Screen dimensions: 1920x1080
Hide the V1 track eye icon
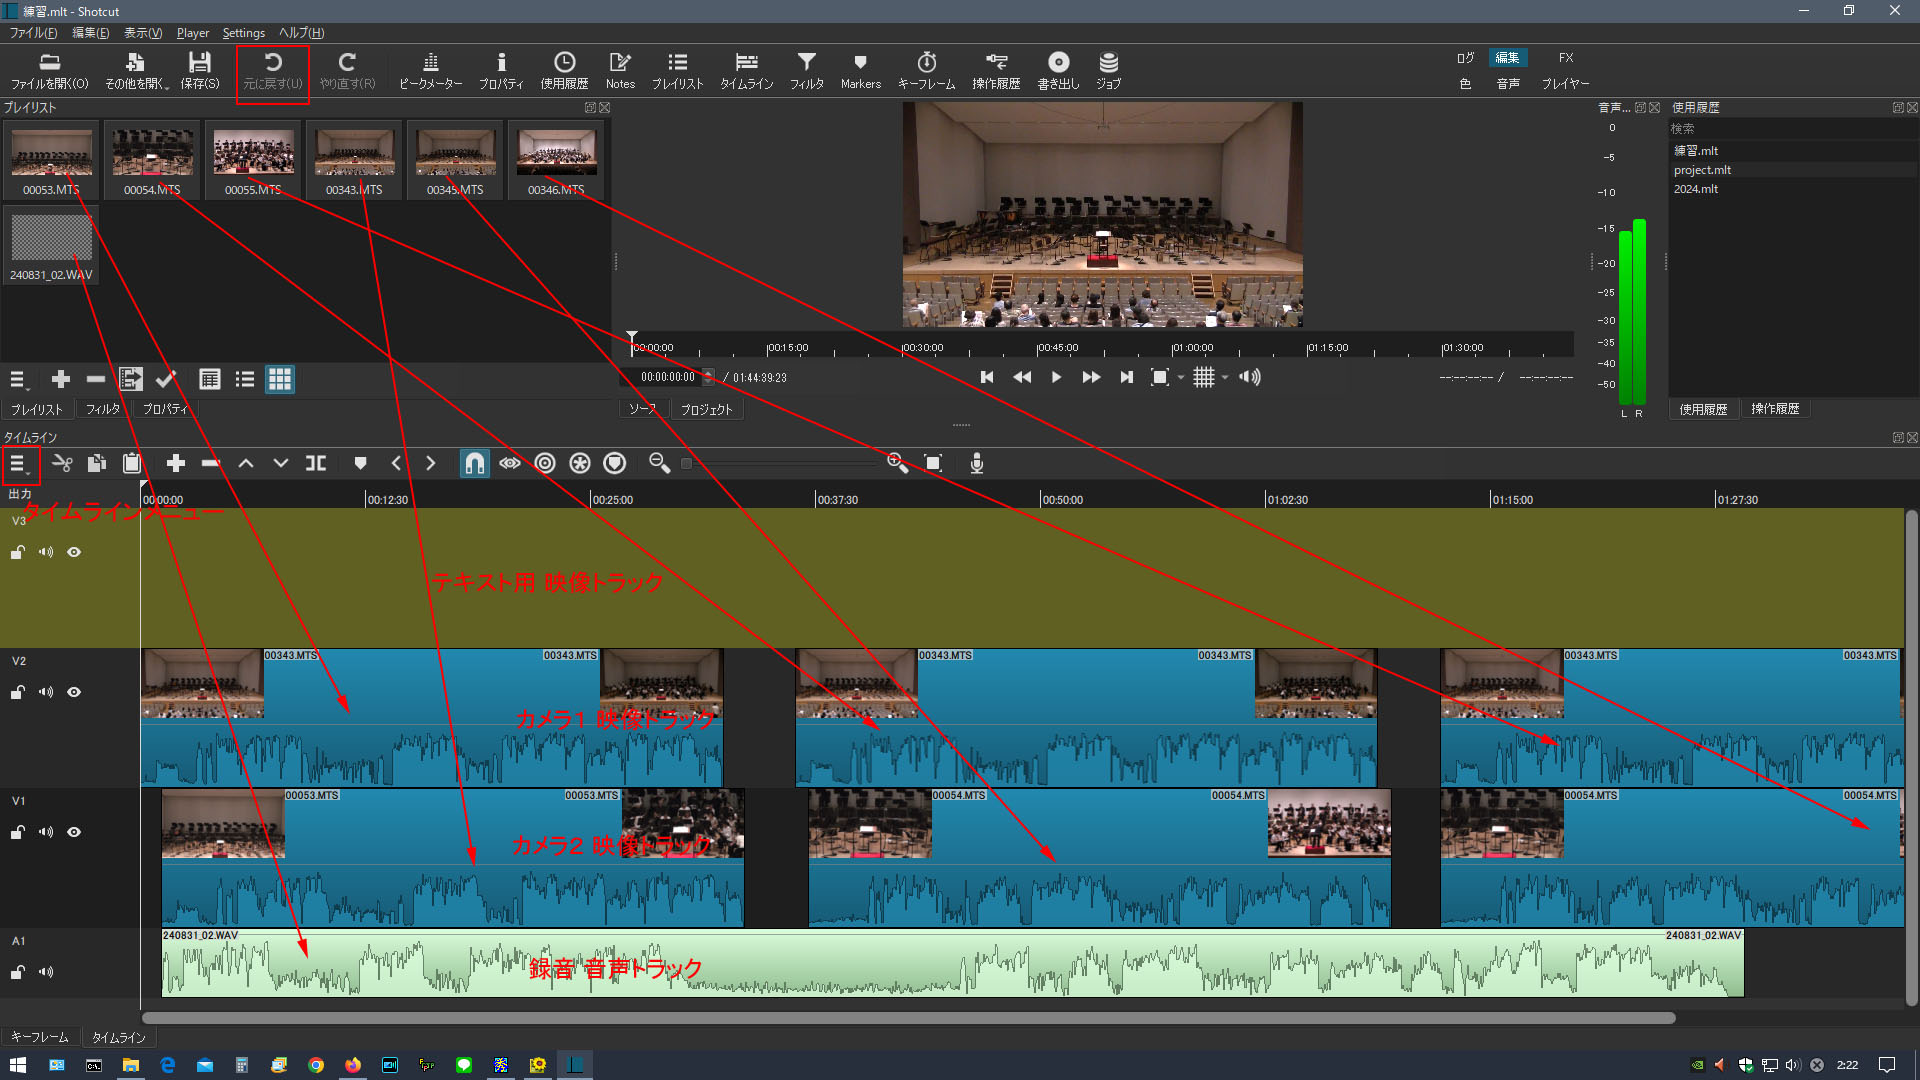click(x=74, y=832)
